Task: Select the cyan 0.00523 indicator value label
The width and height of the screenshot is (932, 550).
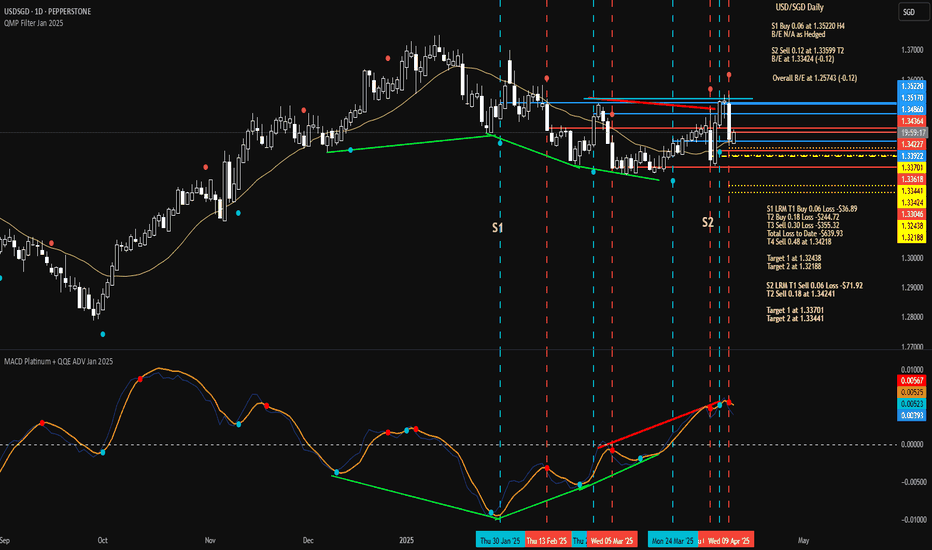Action: 912,404
